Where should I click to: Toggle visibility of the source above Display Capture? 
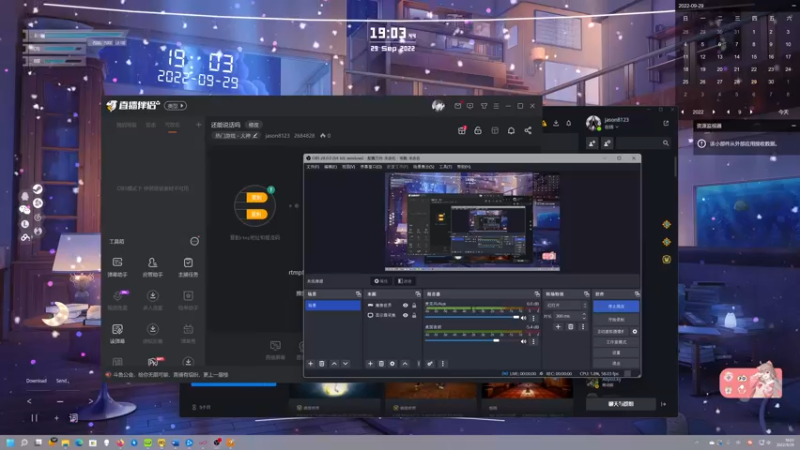pos(406,305)
